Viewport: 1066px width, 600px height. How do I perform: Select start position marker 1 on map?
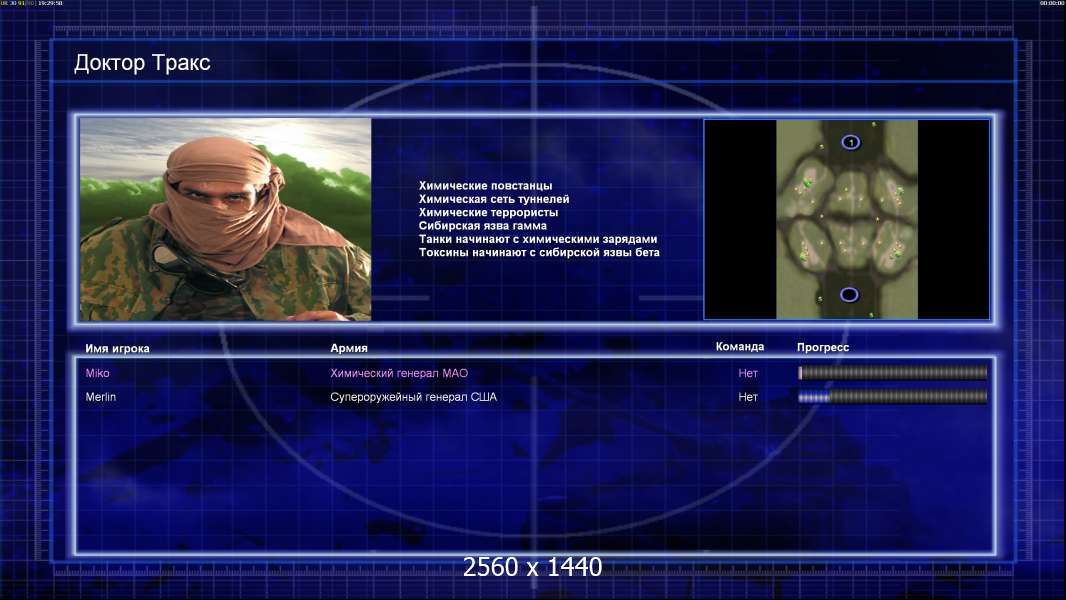coord(850,142)
